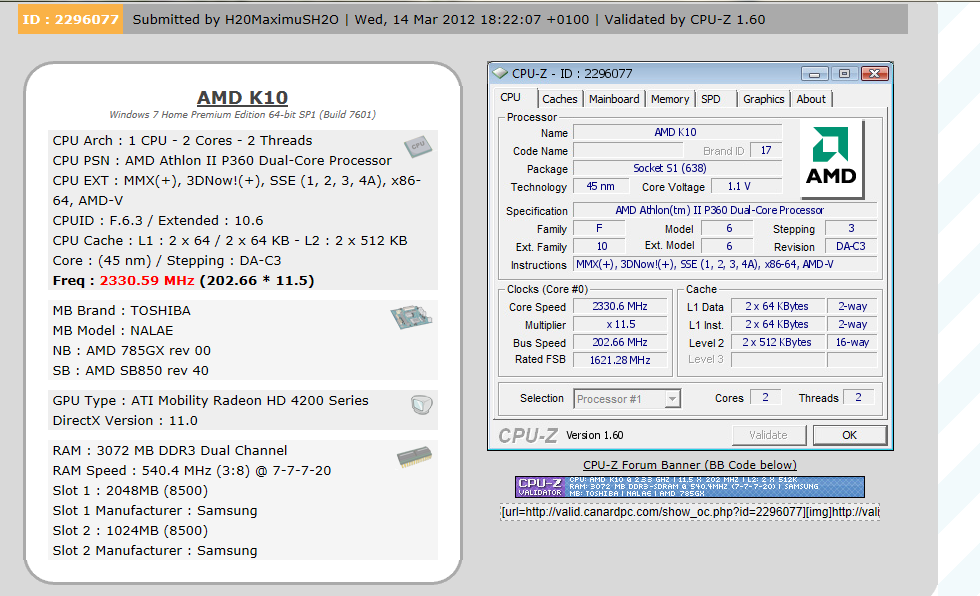The height and width of the screenshot is (596, 980).
Task: Click the OK button in CPU-Z
Action: [849, 435]
